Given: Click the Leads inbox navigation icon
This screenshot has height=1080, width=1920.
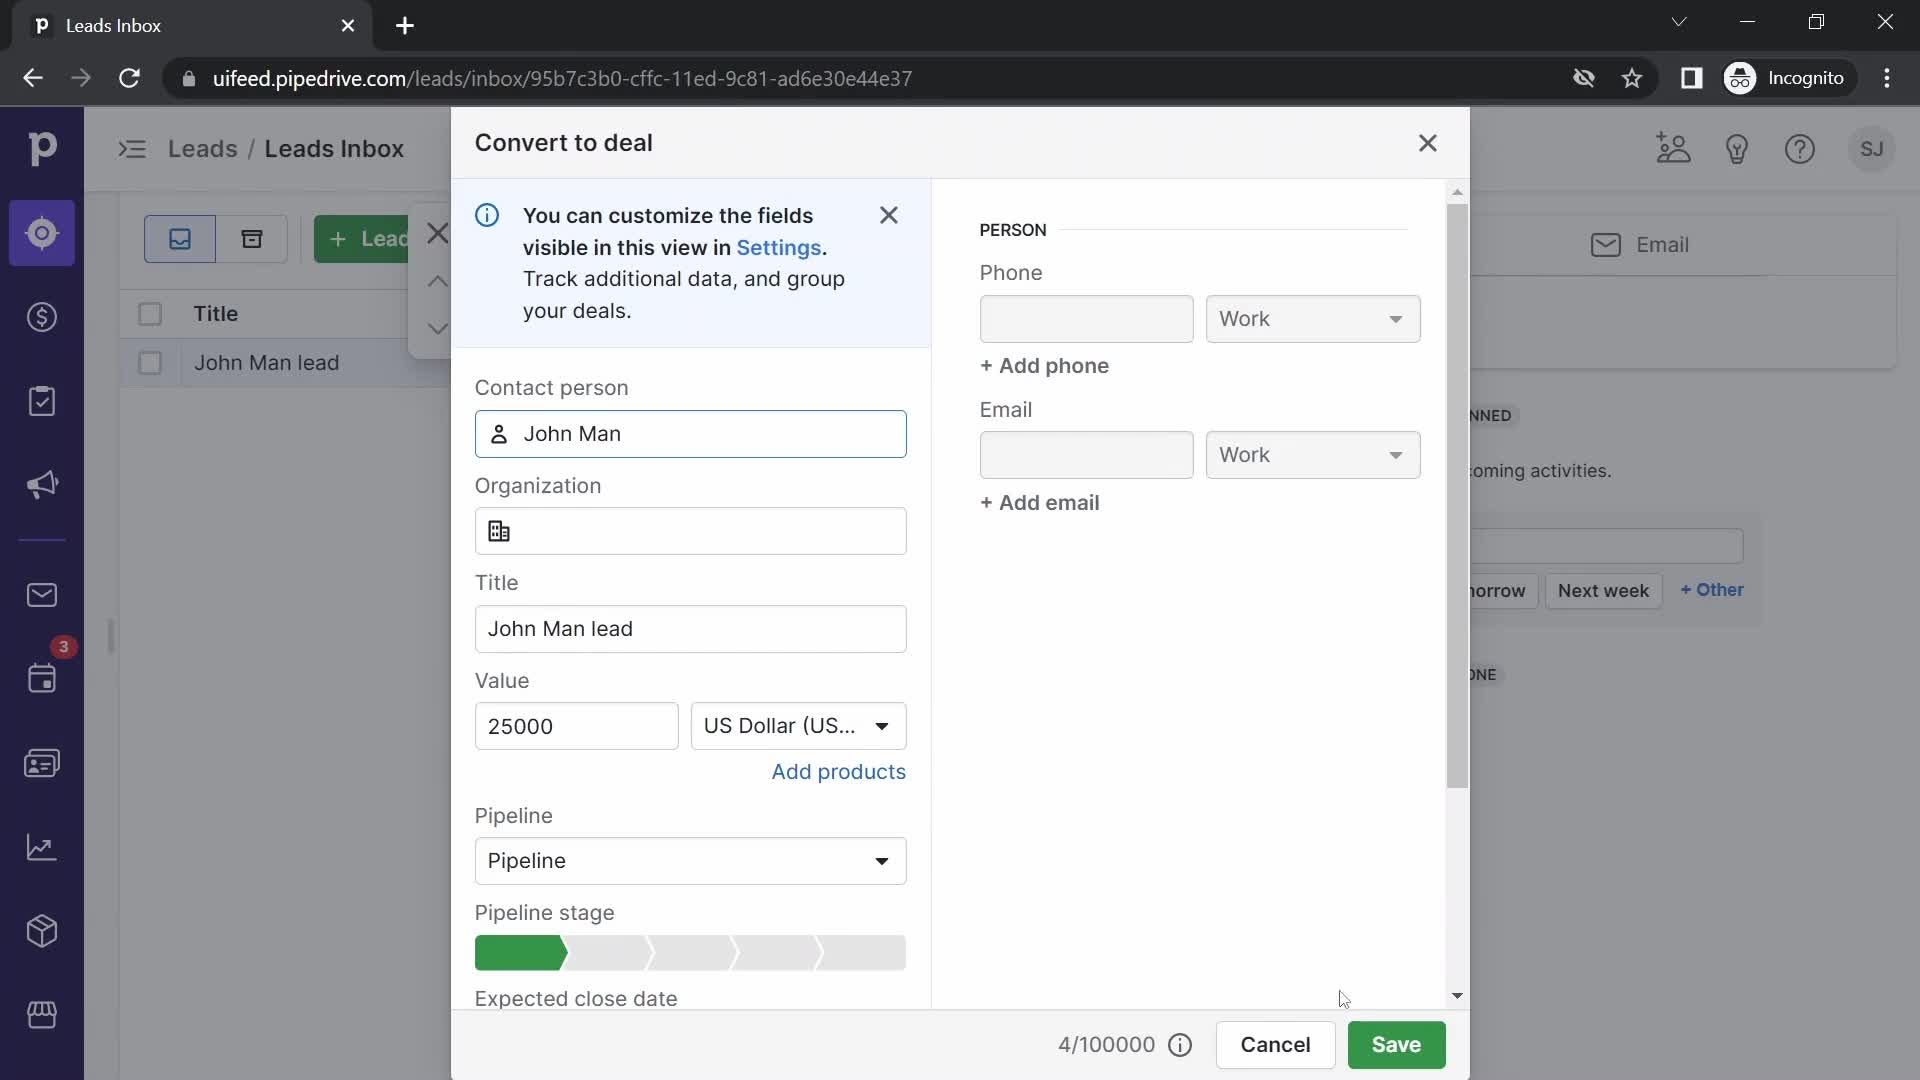Looking at the screenshot, I should 42,233.
